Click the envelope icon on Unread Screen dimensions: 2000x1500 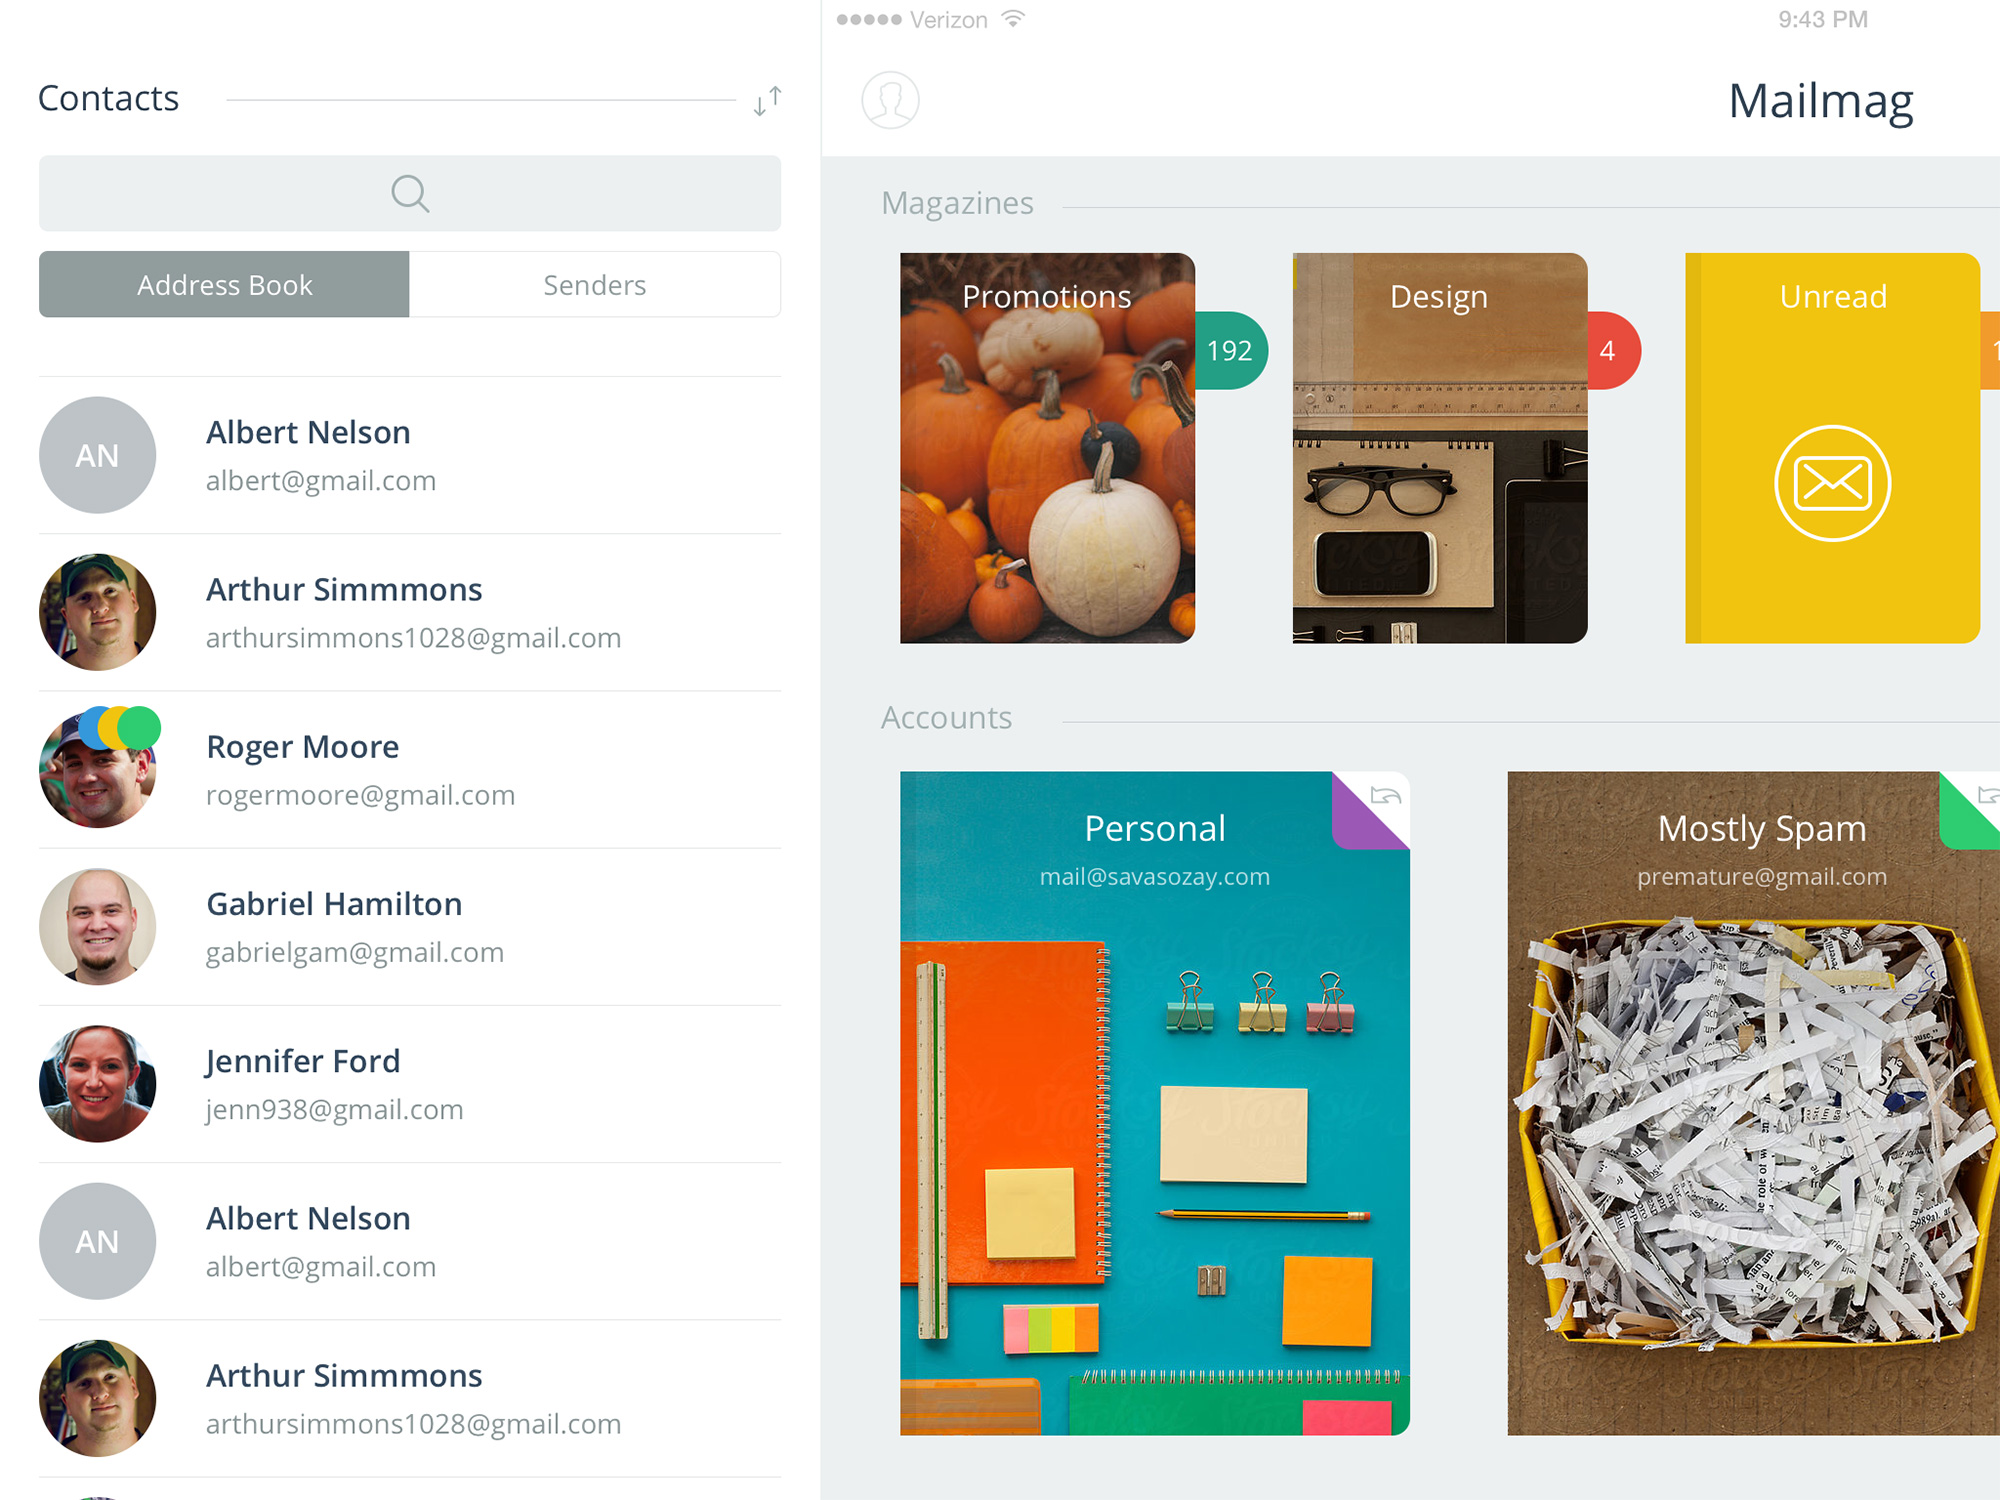(x=1832, y=483)
